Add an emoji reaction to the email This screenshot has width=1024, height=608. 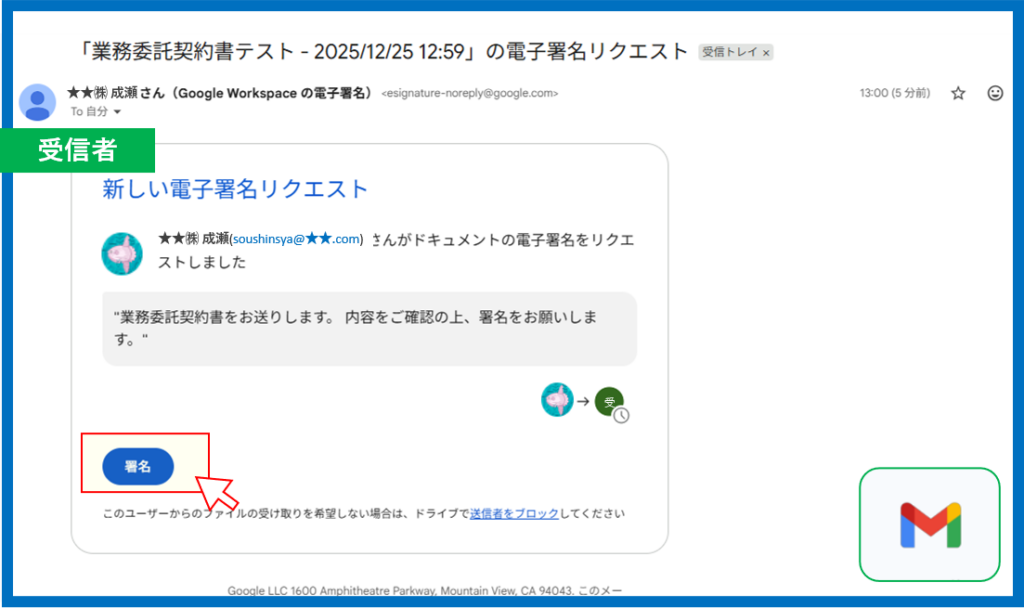click(995, 93)
